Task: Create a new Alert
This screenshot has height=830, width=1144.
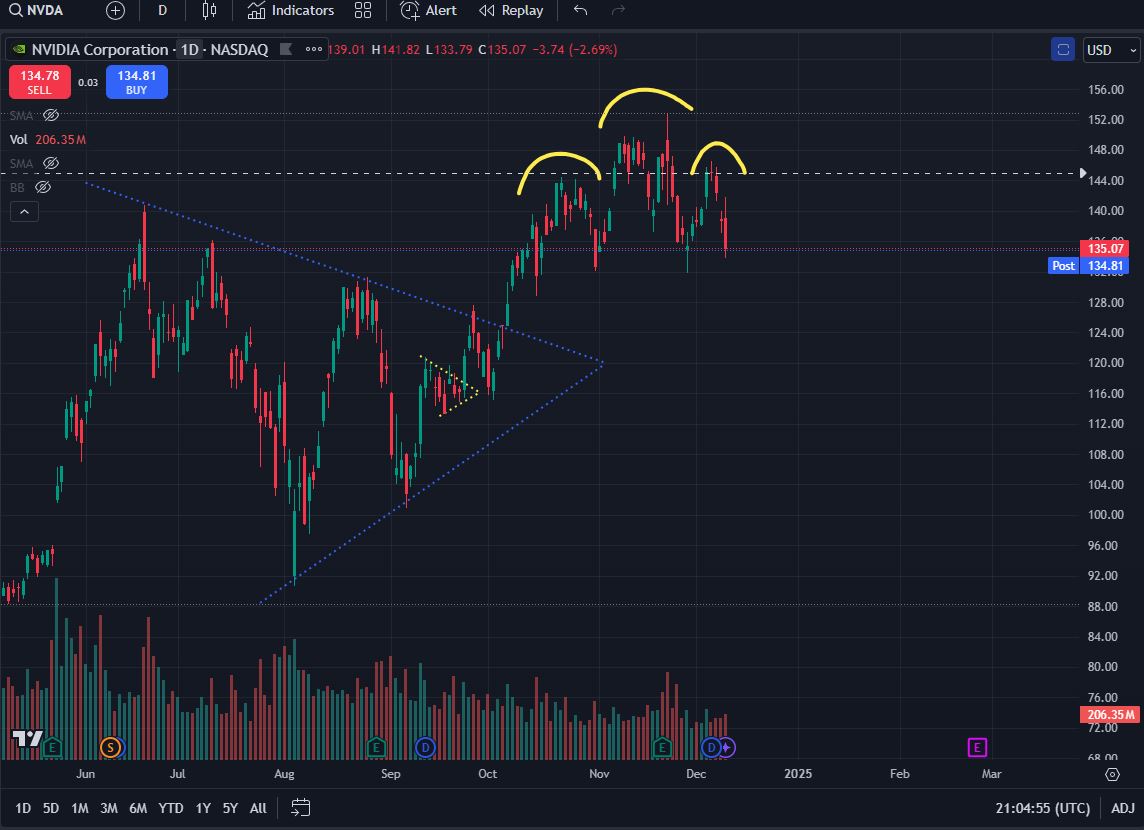Action: coord(428,10)
